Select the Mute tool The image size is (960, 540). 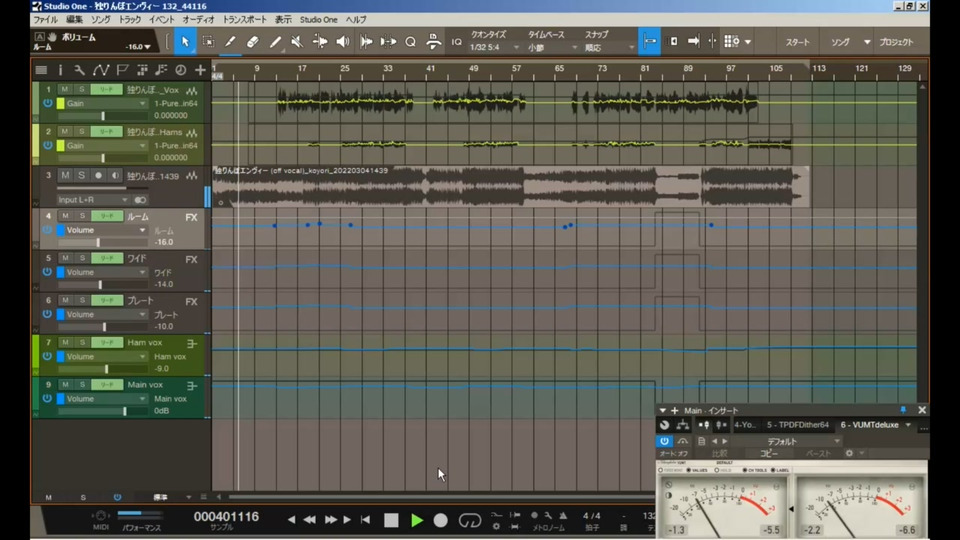[x=297, y=42]
